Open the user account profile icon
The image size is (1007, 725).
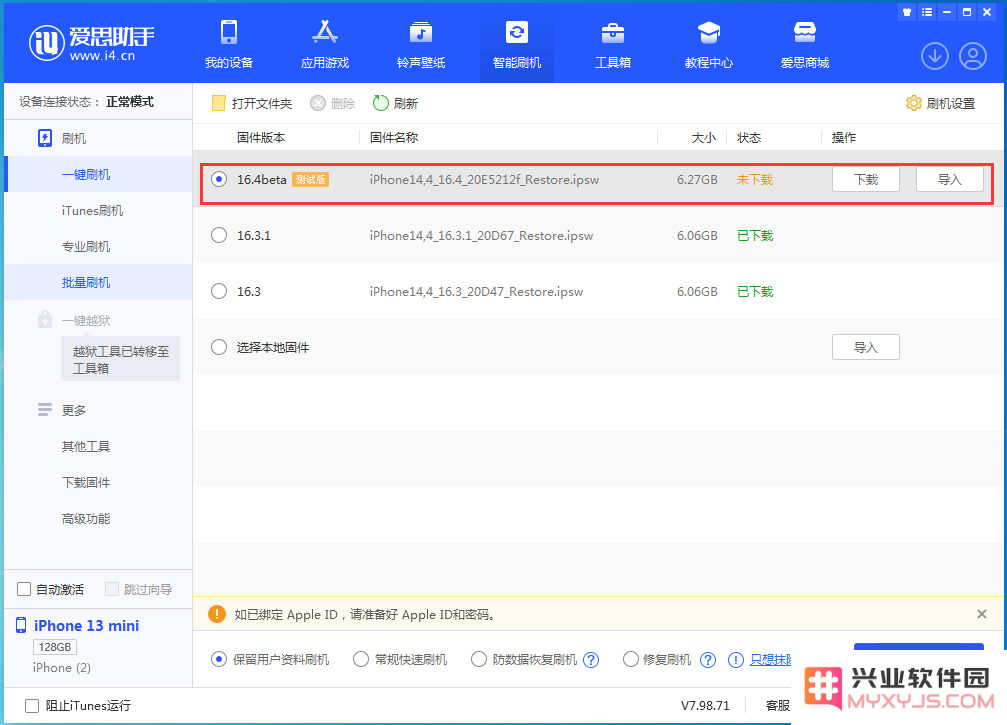pyautogui.click(x=973, y=57)
